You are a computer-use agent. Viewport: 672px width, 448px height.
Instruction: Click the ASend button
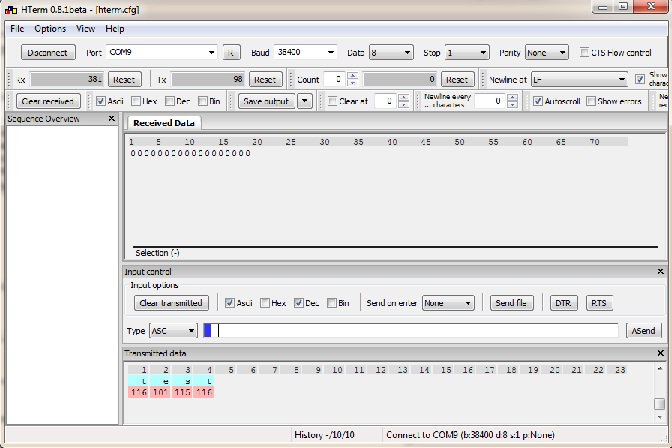643,331
